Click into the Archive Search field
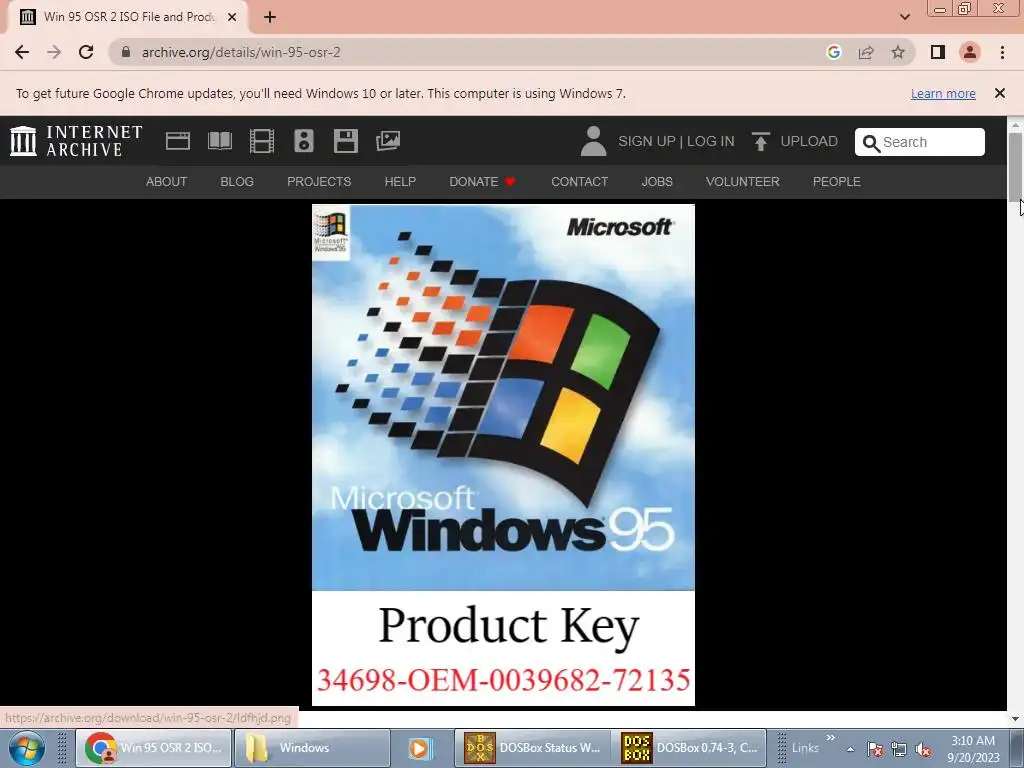The width and height of the screenshot is (1024, 768). [920, 142]
